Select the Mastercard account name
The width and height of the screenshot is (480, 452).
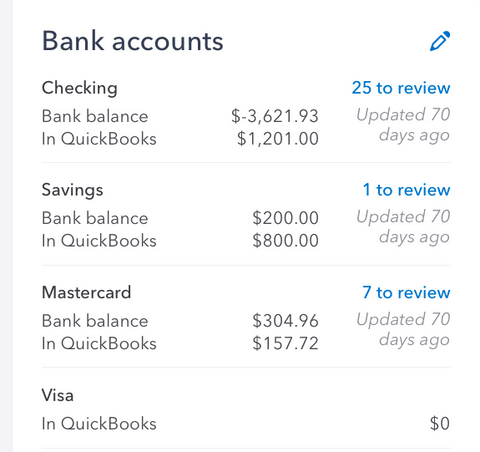[86, 293]
